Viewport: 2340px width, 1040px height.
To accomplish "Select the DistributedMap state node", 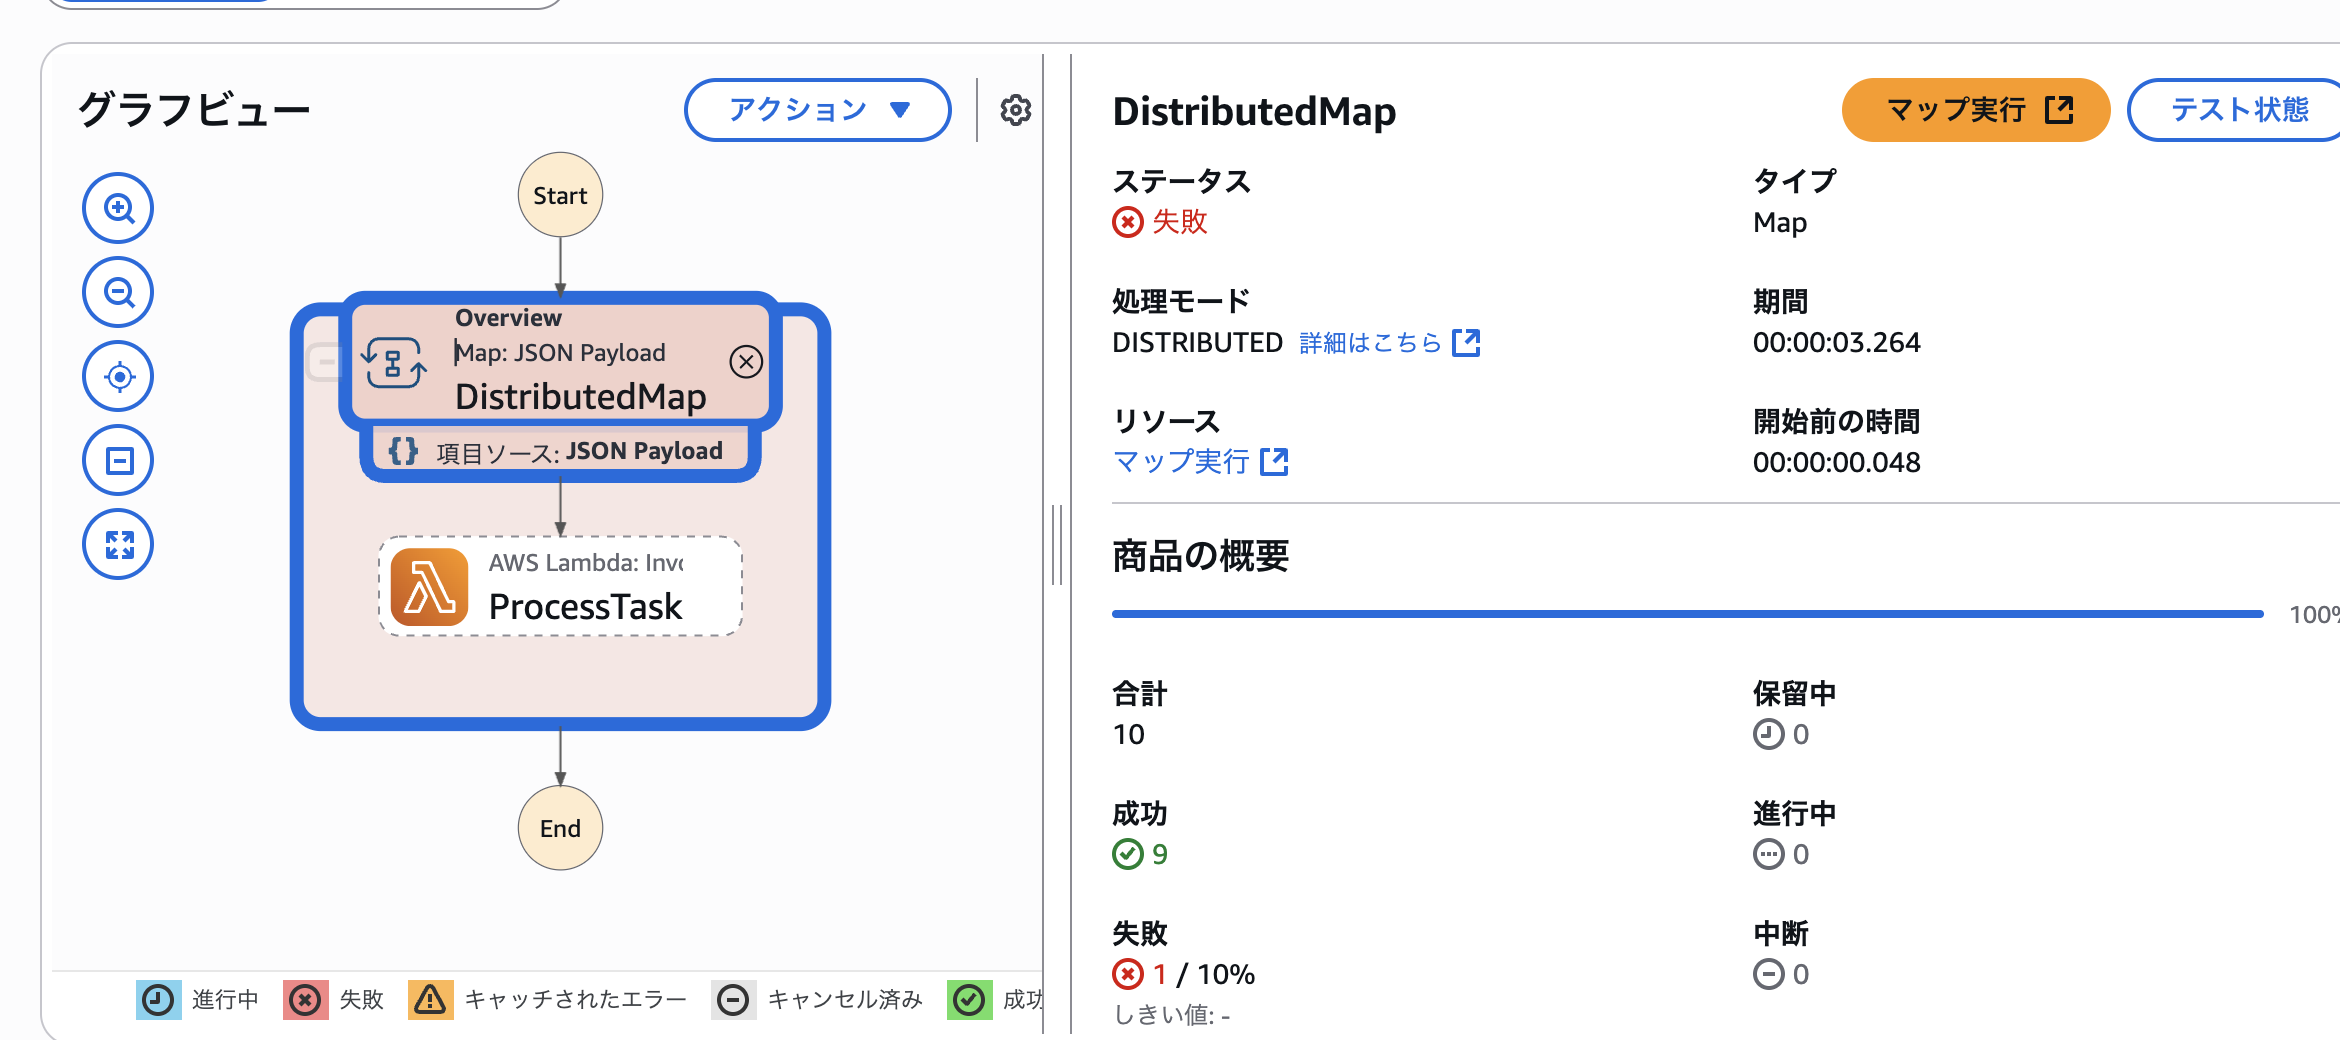I will [560, 362].
